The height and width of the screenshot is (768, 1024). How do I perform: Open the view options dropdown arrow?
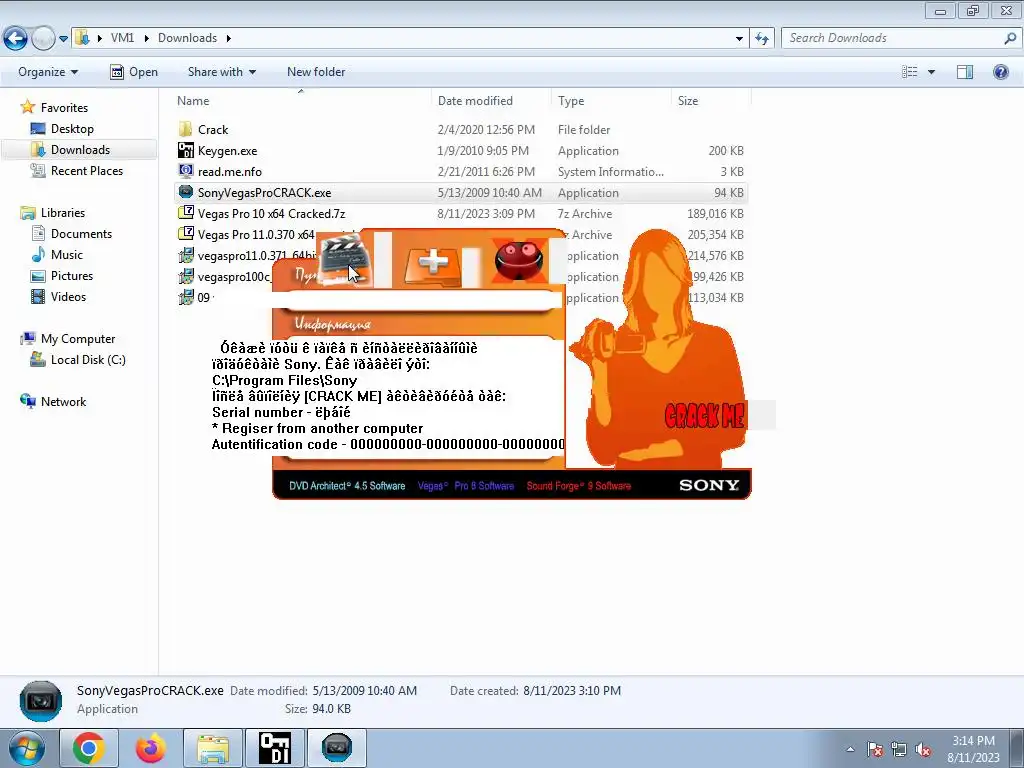(x=931, y=72)
